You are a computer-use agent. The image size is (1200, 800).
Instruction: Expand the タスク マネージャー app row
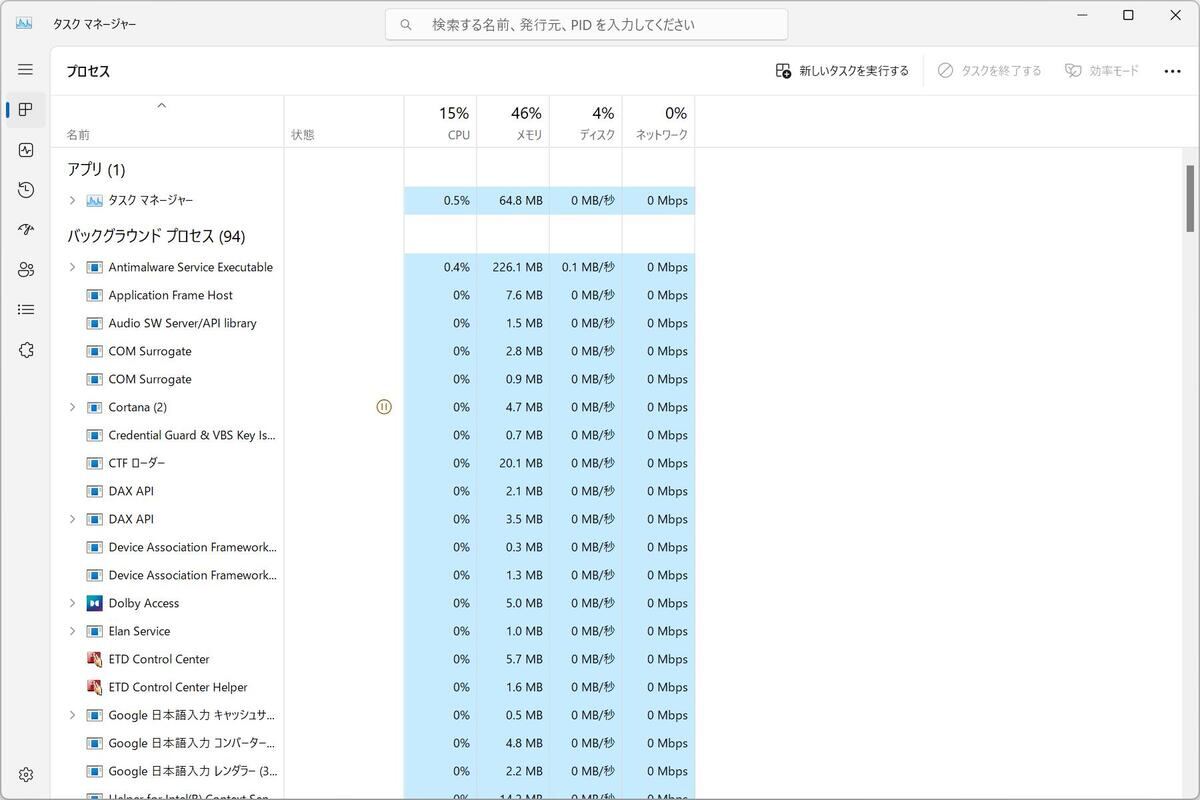[72, 200]
